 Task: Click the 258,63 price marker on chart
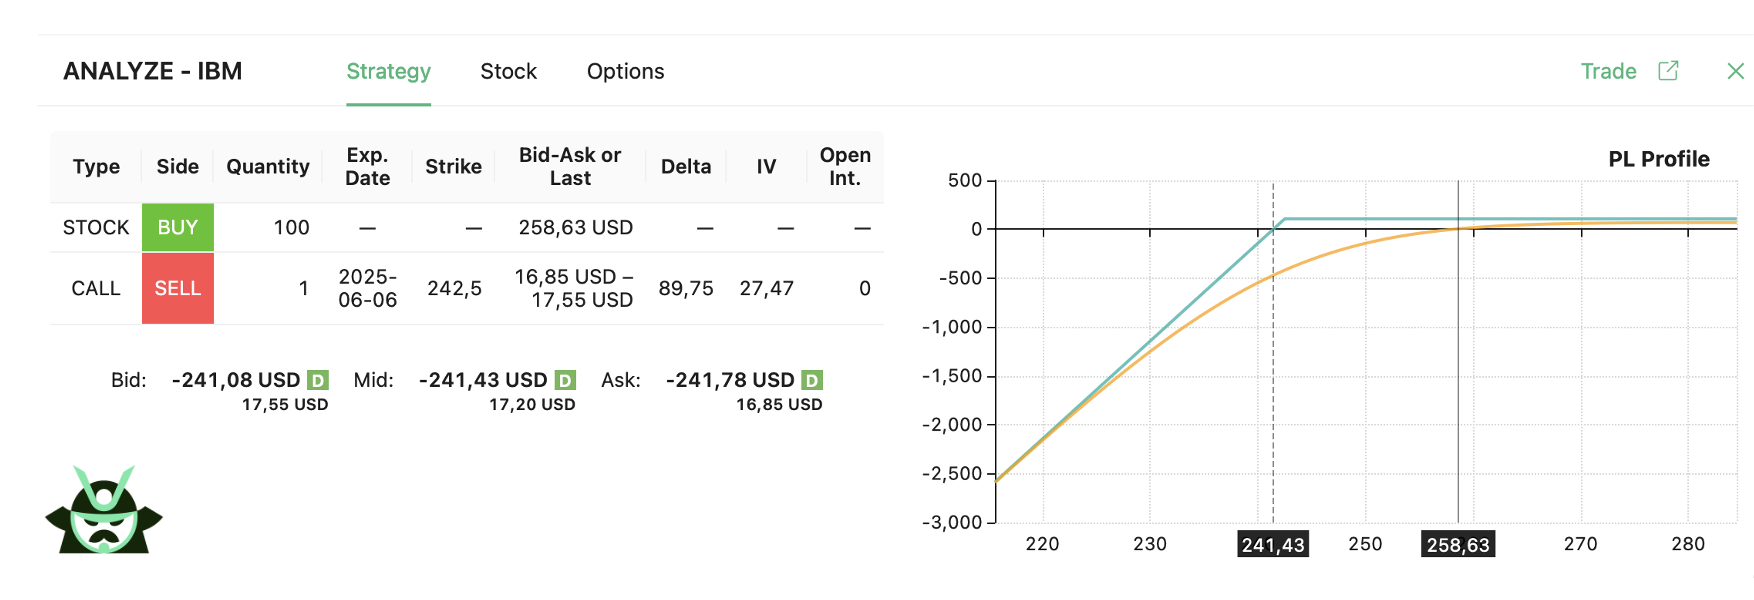(x=1458, y=544)
